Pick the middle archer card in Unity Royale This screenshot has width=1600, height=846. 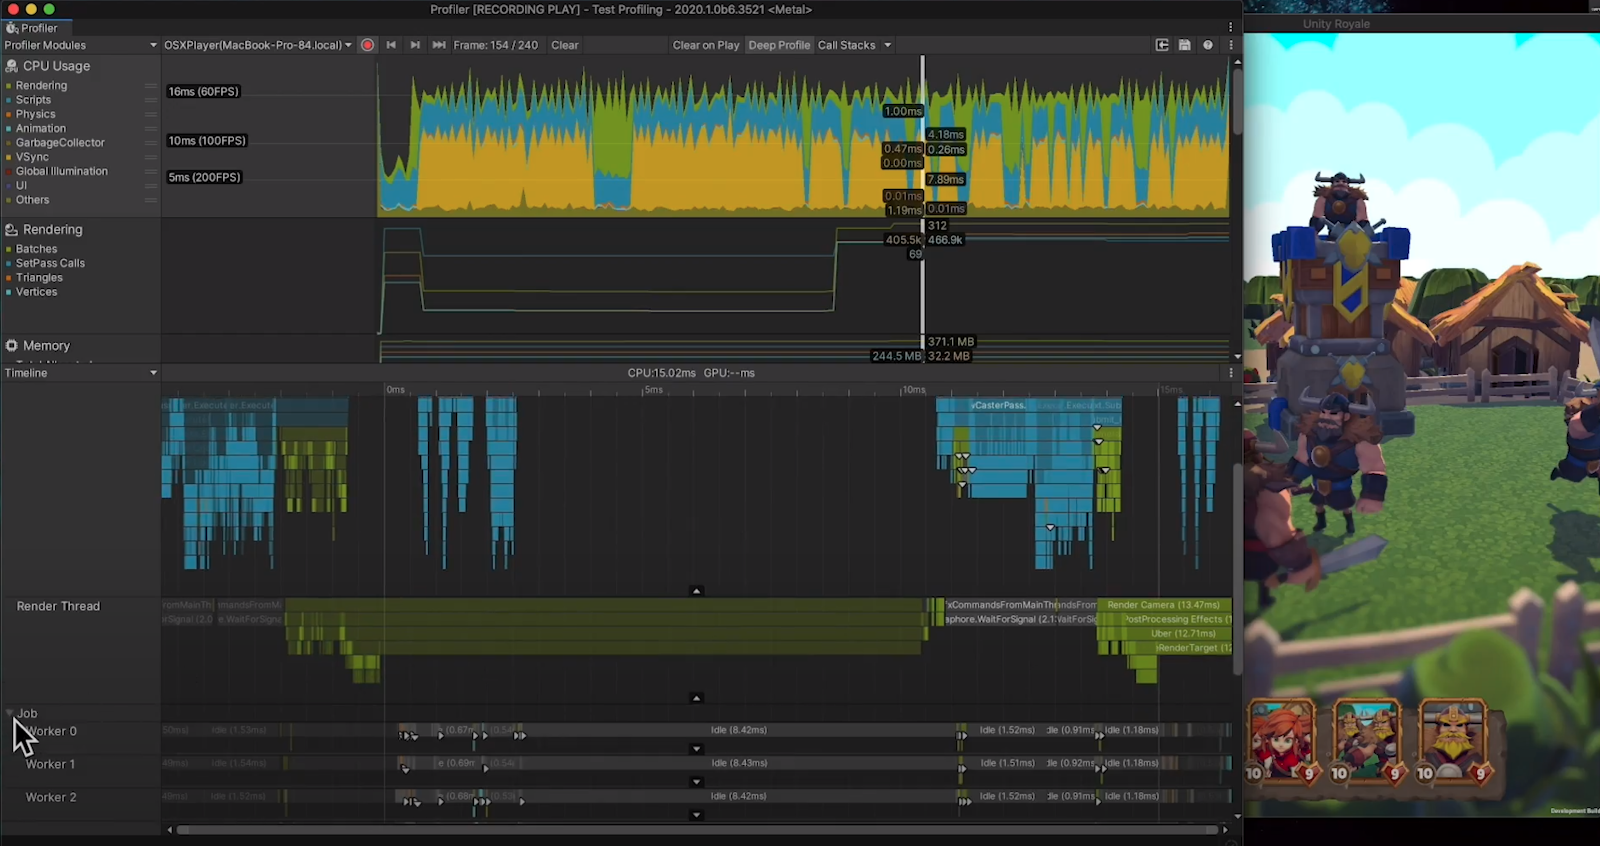(1368, 741)
